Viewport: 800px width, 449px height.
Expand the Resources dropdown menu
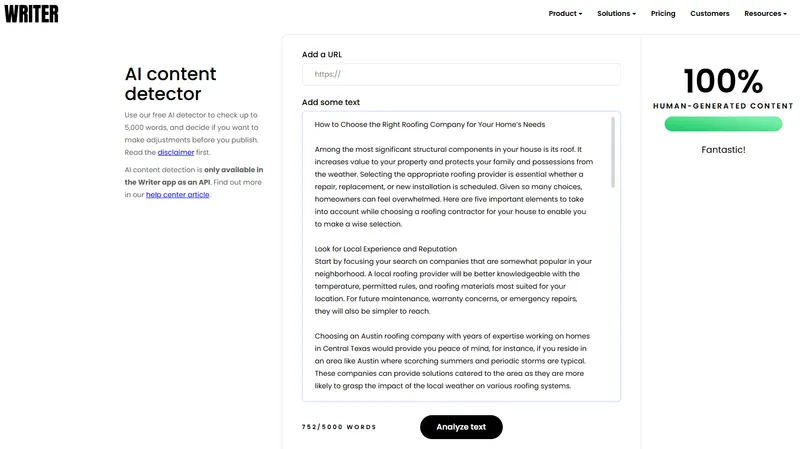point(766,14)
